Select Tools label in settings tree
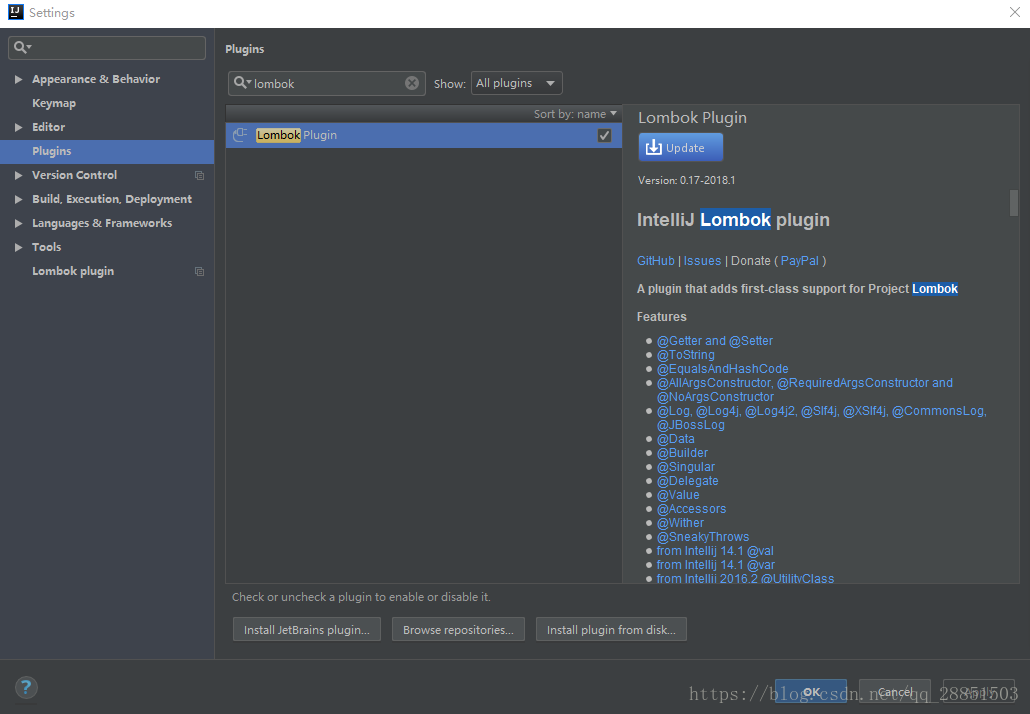 coord(47,247)
